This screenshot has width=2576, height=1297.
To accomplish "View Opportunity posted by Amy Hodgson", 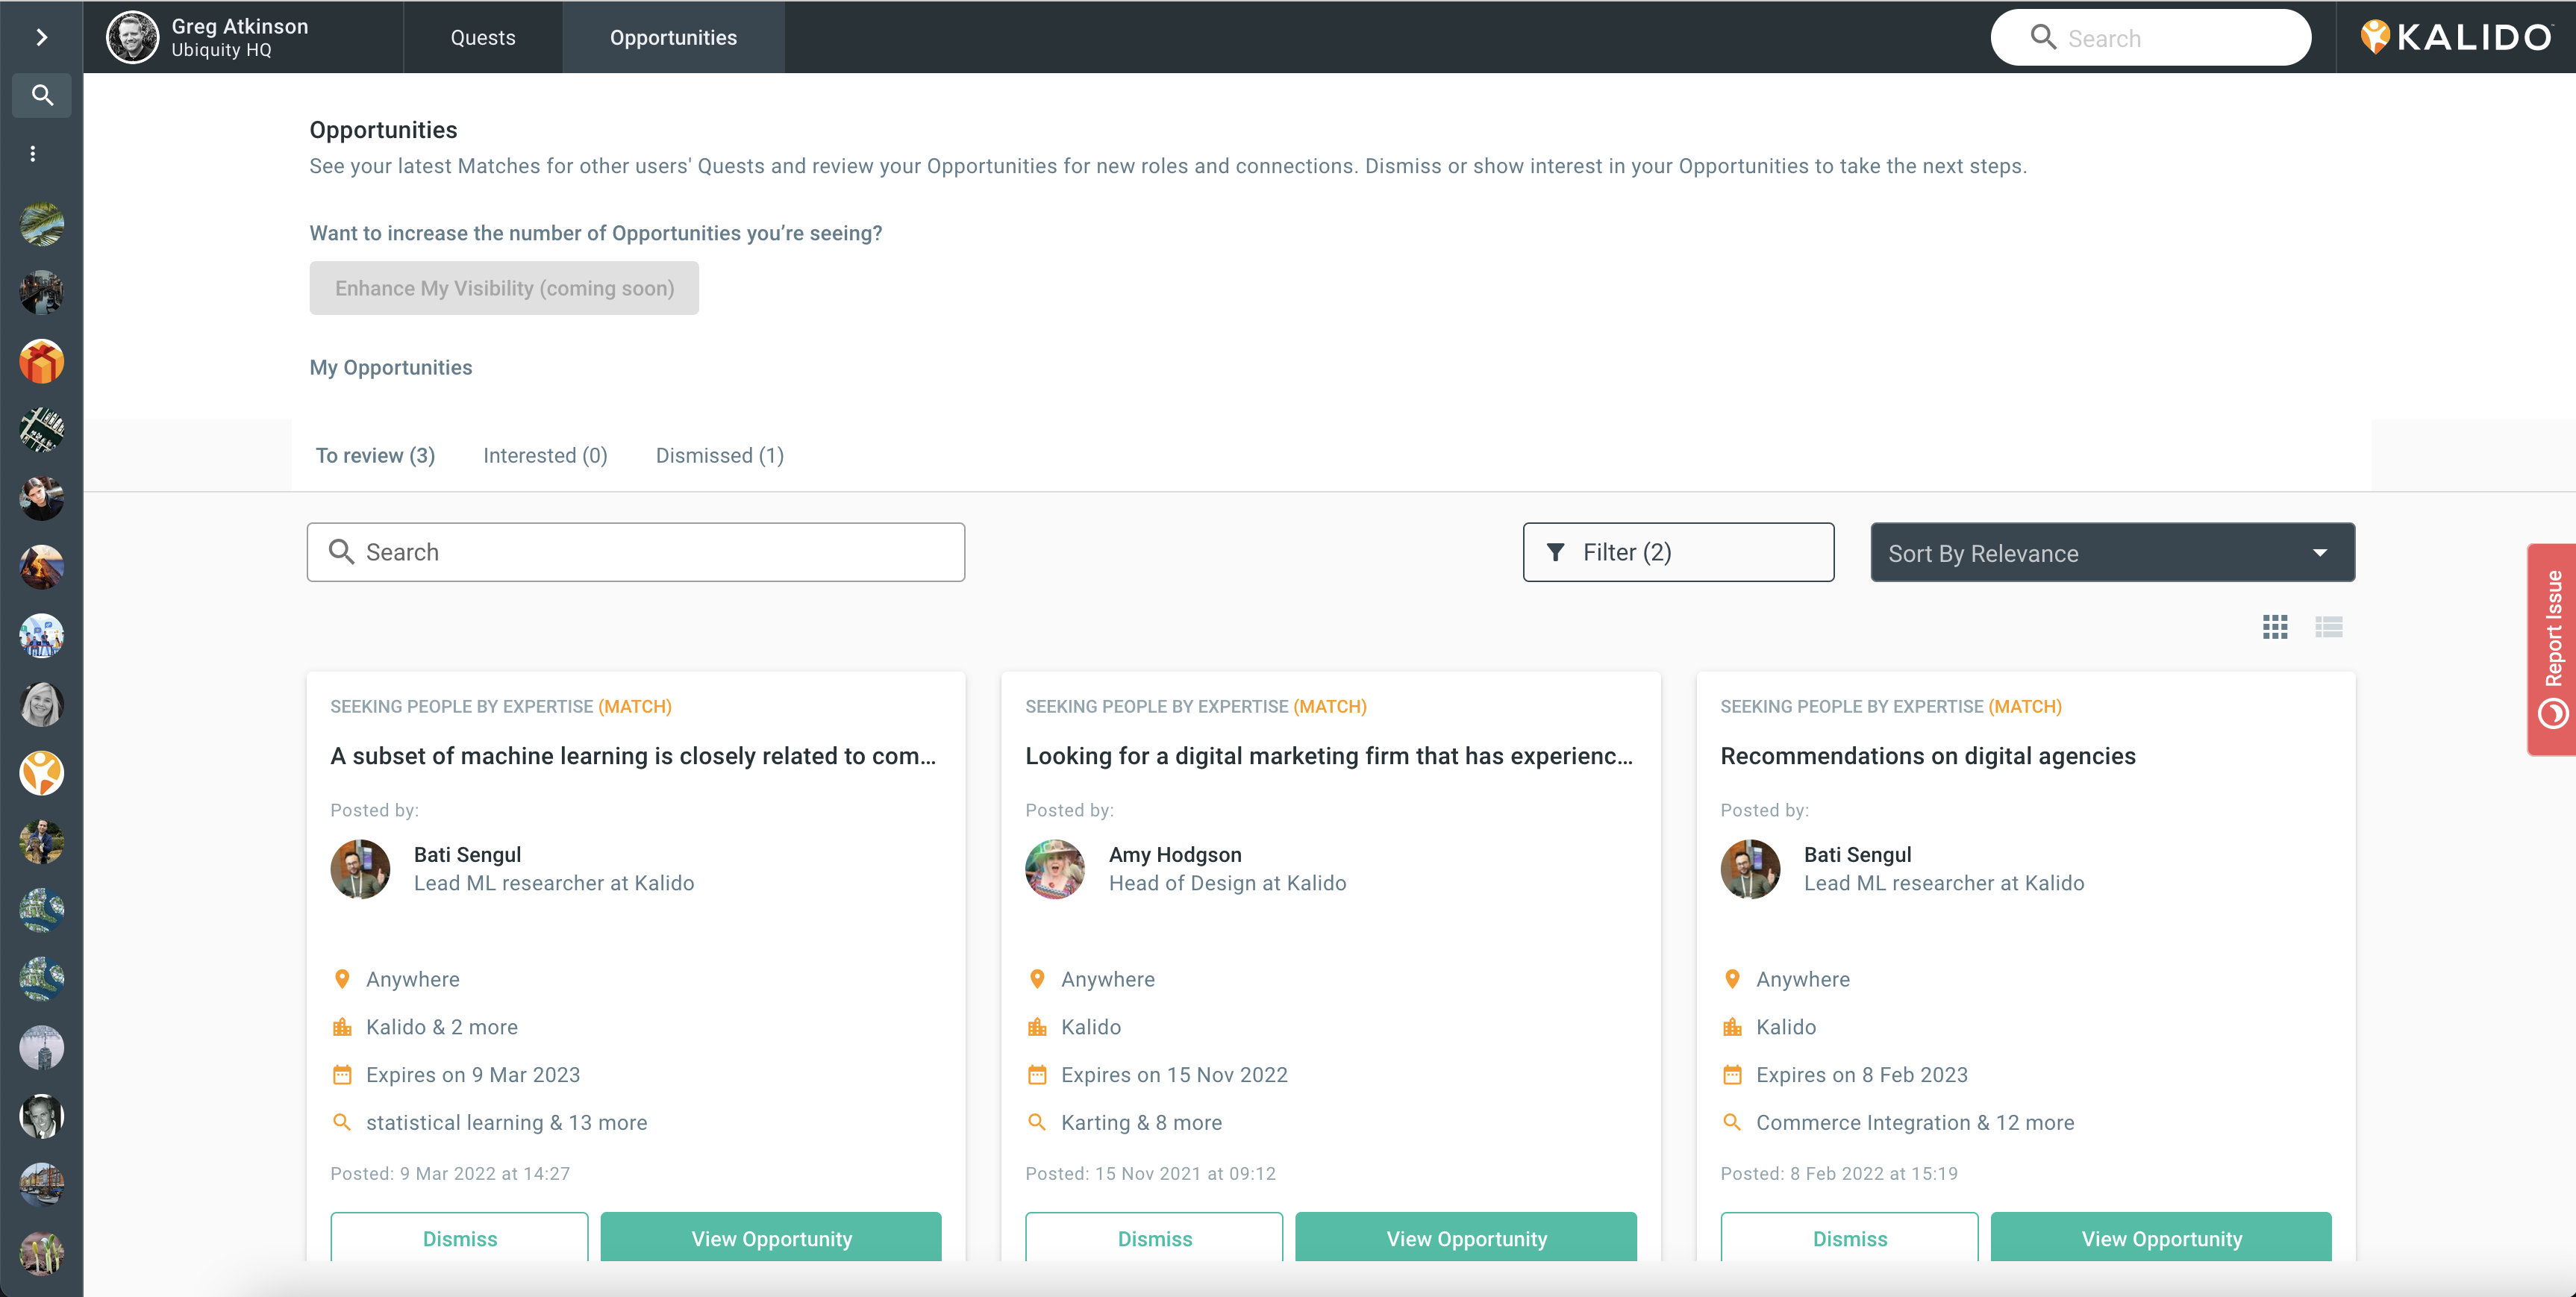I will pos(1466,1239).
